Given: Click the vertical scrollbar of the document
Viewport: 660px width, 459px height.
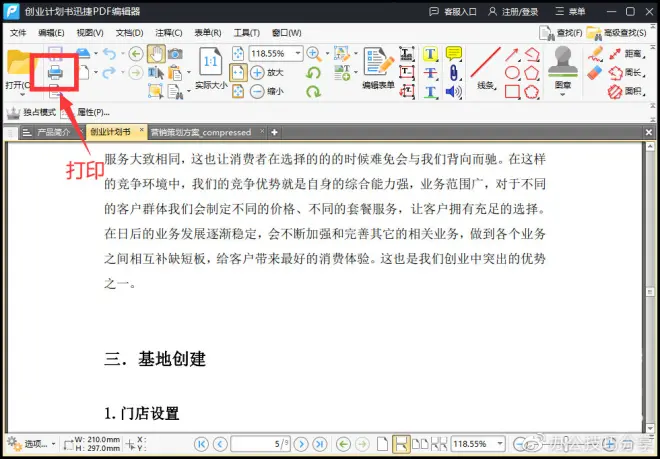Looking at the screenshot, I should click(x=650, y=286).
